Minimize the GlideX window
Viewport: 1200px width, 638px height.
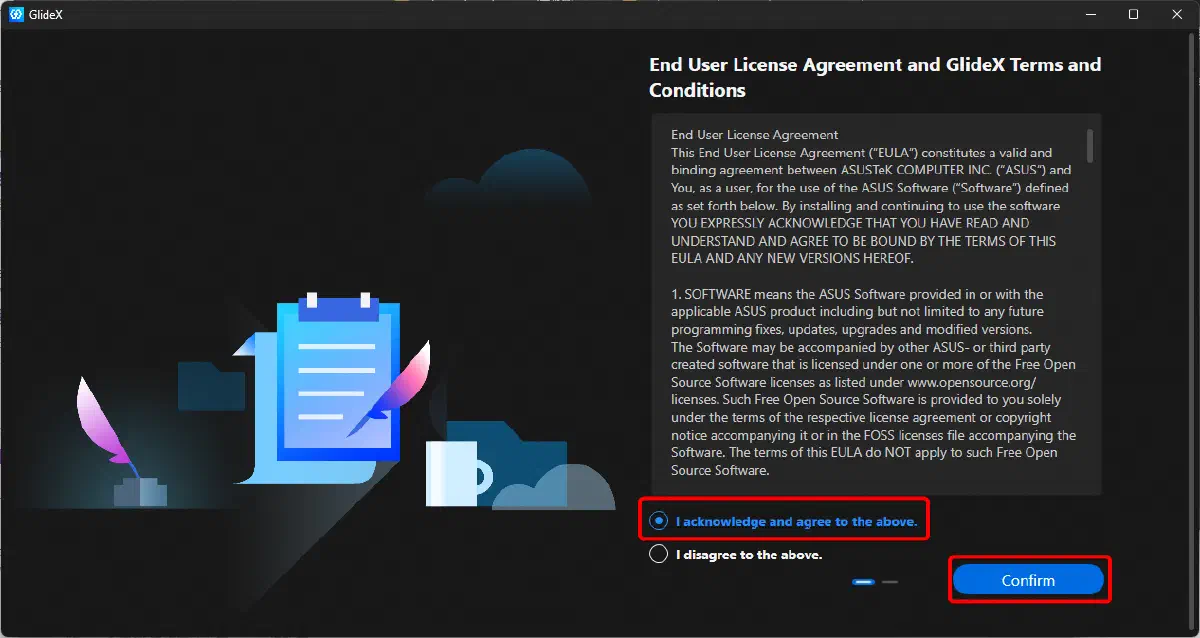pyautogui.click(x=1090, y=14)
